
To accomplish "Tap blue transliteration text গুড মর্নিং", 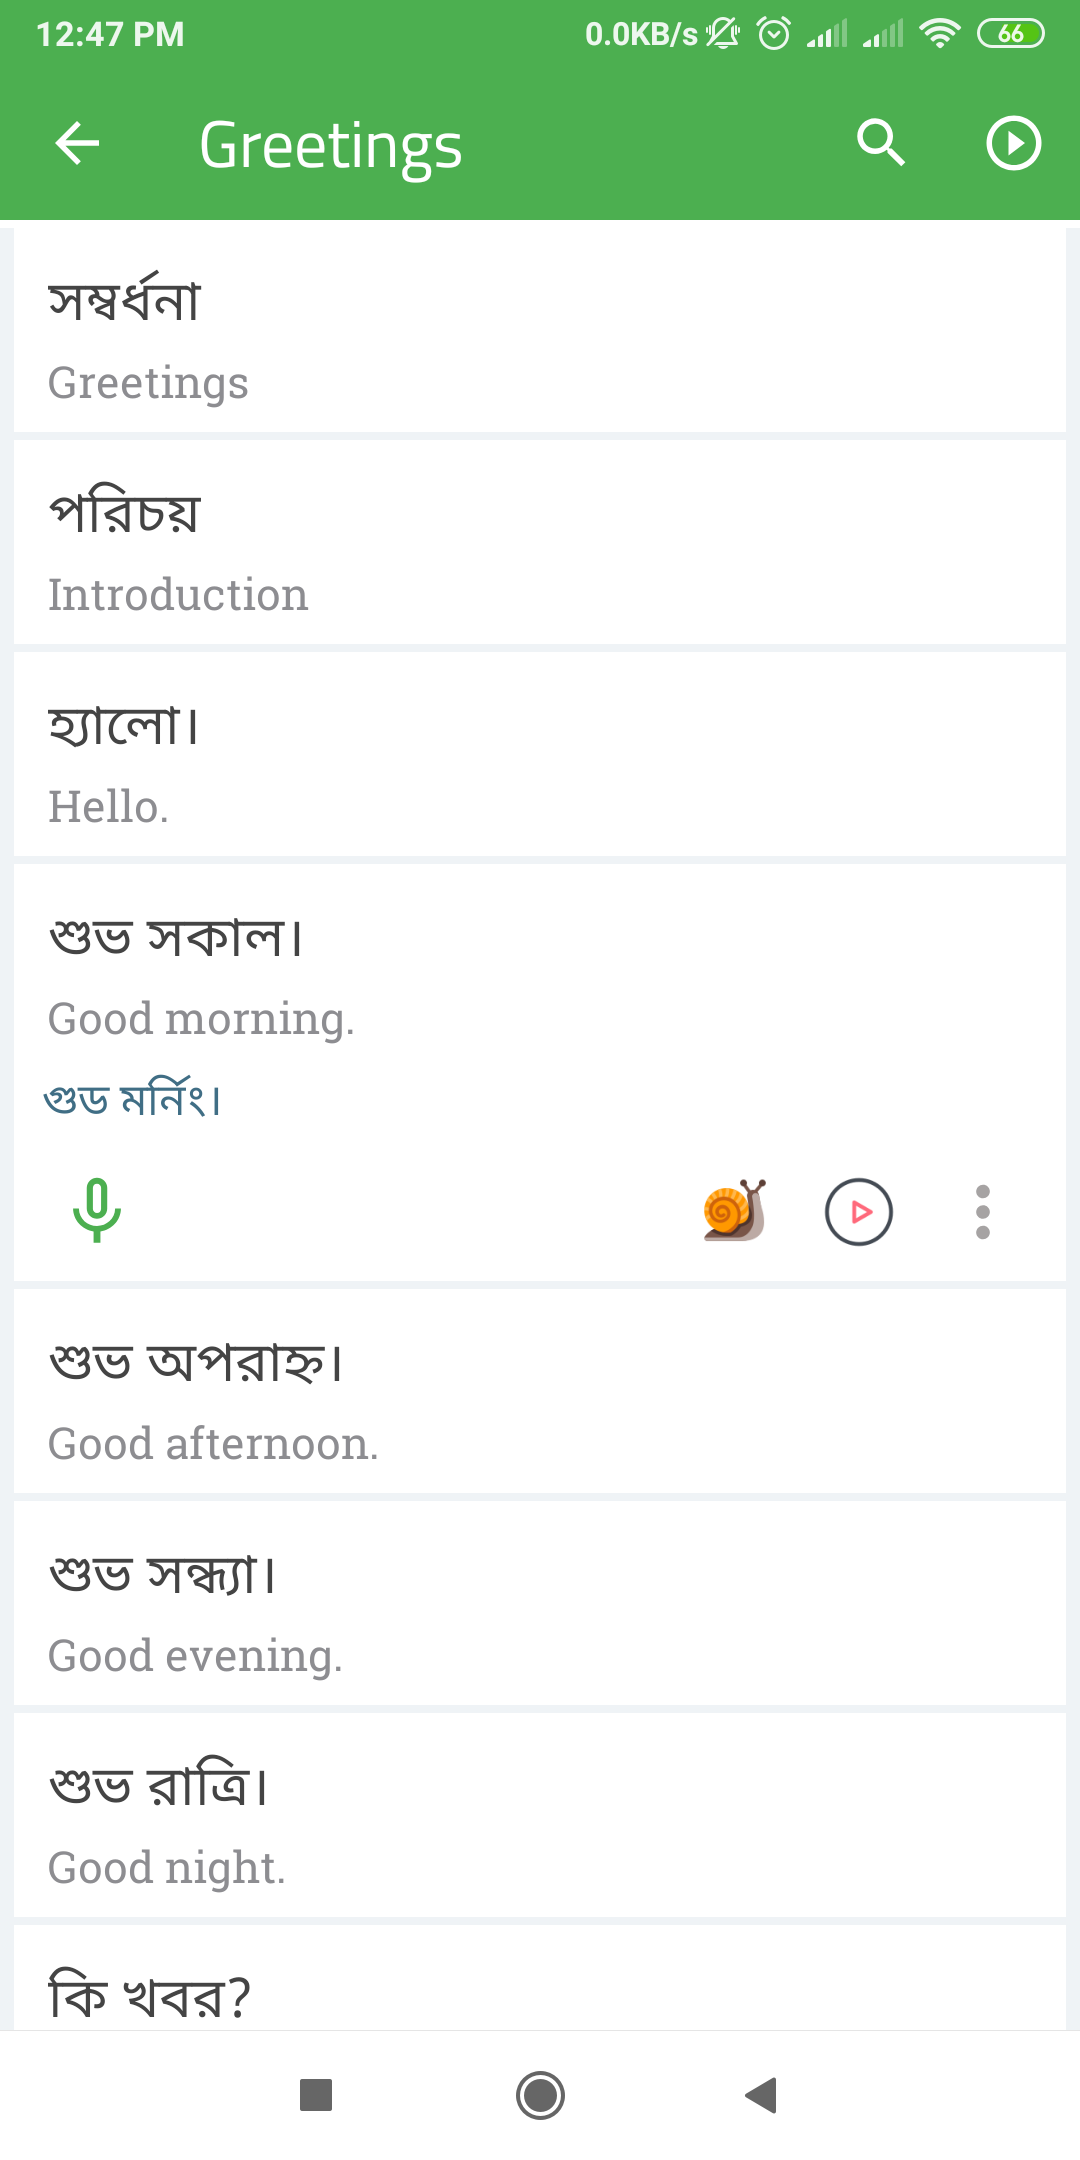I will point(132,1098).
